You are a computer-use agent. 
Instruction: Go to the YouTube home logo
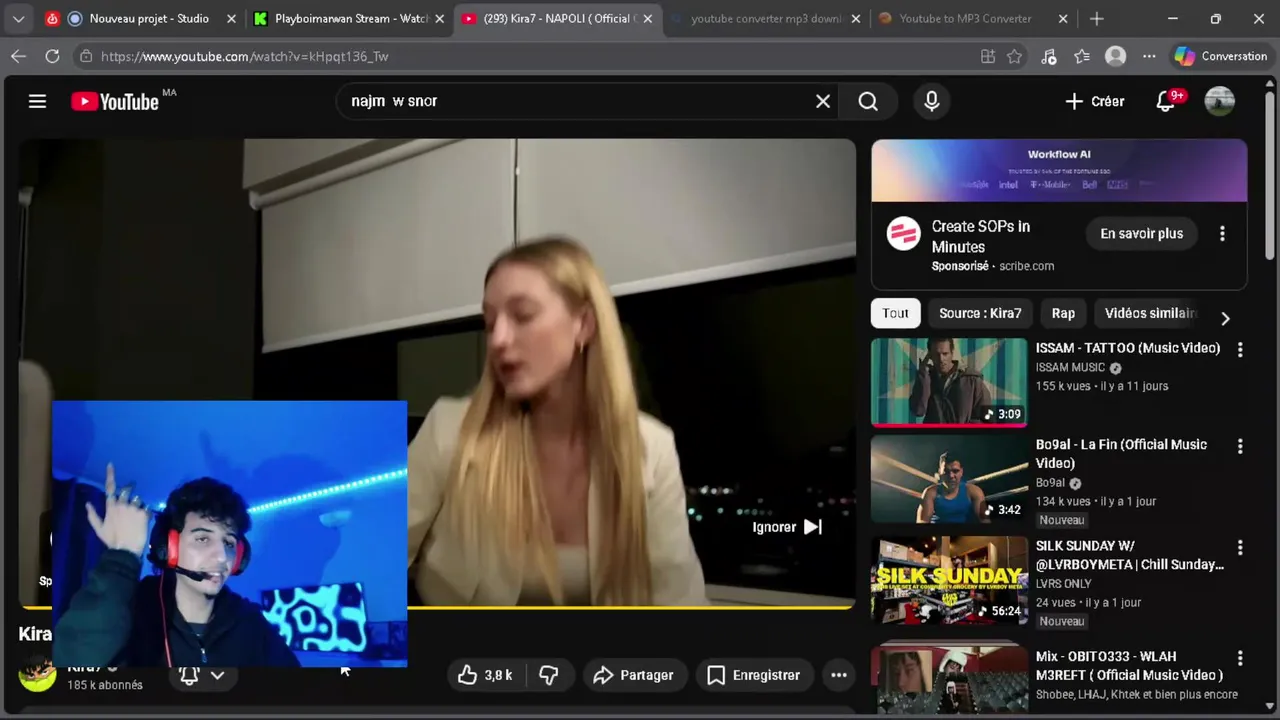coord(115,101)
